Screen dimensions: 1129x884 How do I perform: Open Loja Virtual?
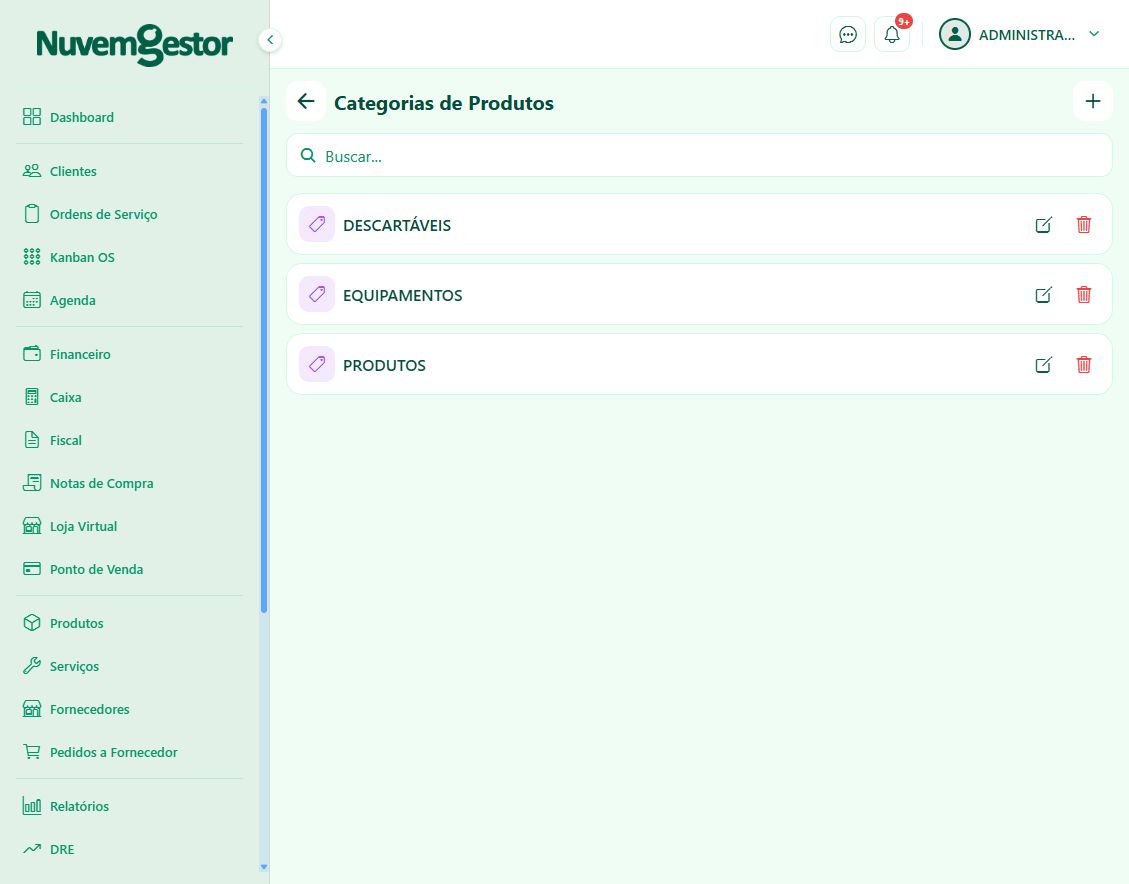(130, 526)
